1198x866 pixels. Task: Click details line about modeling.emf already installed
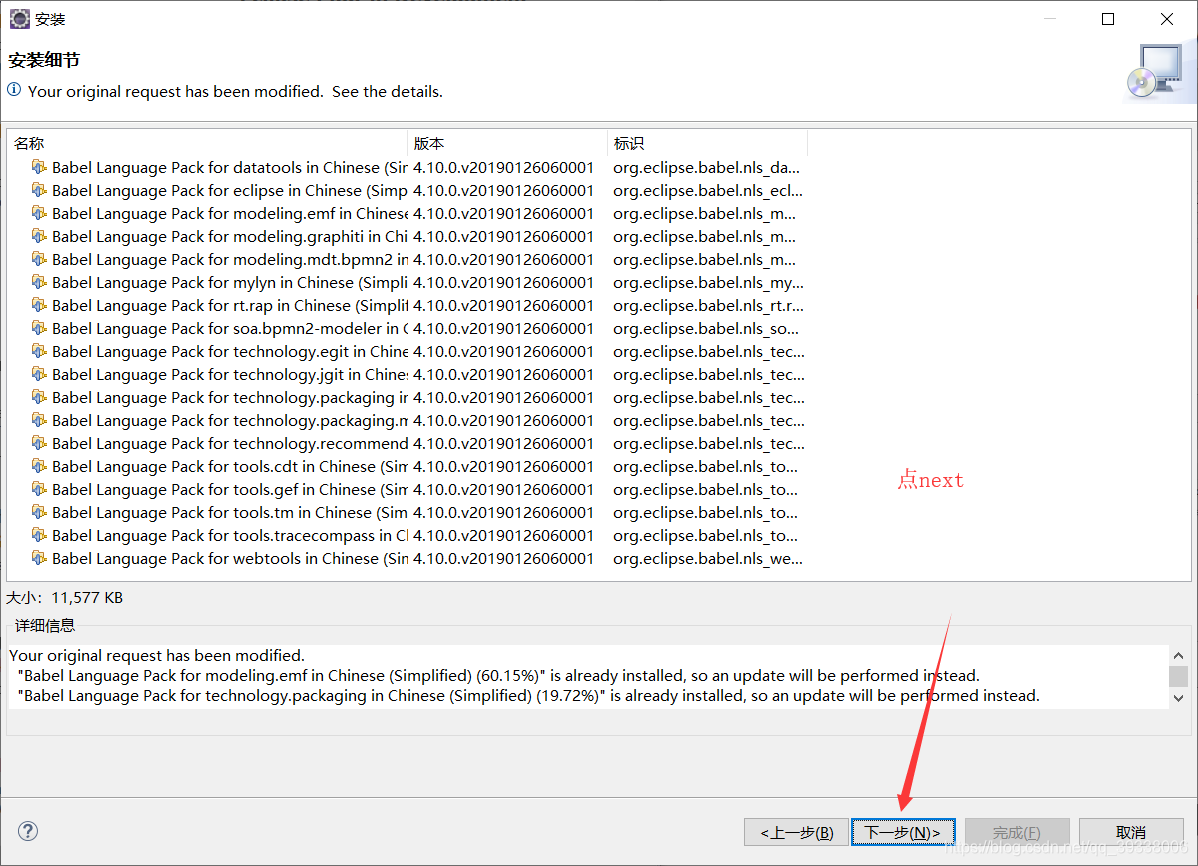click(x=498, y=676)
